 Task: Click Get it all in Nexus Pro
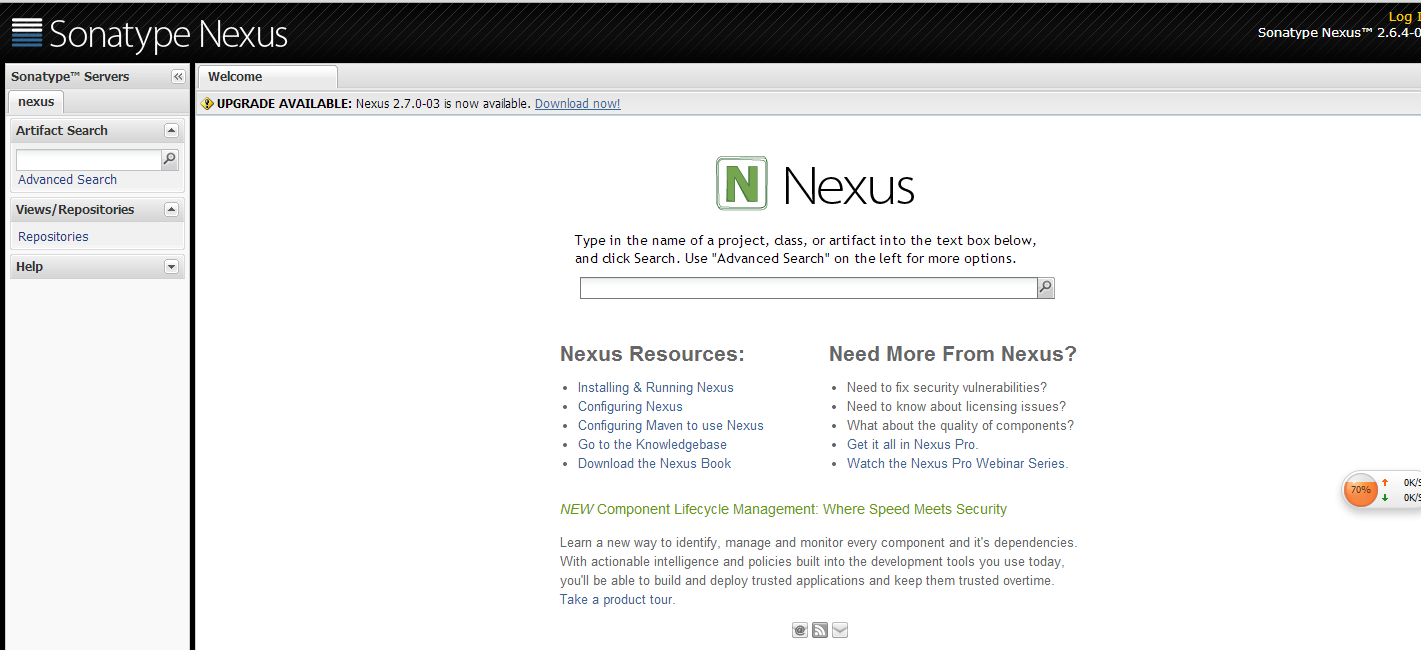(x=912, y=445)
